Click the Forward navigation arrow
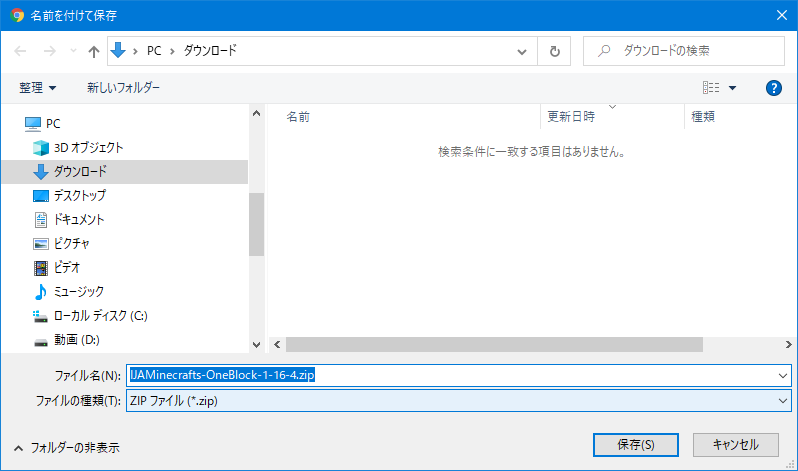 (49, 51)
